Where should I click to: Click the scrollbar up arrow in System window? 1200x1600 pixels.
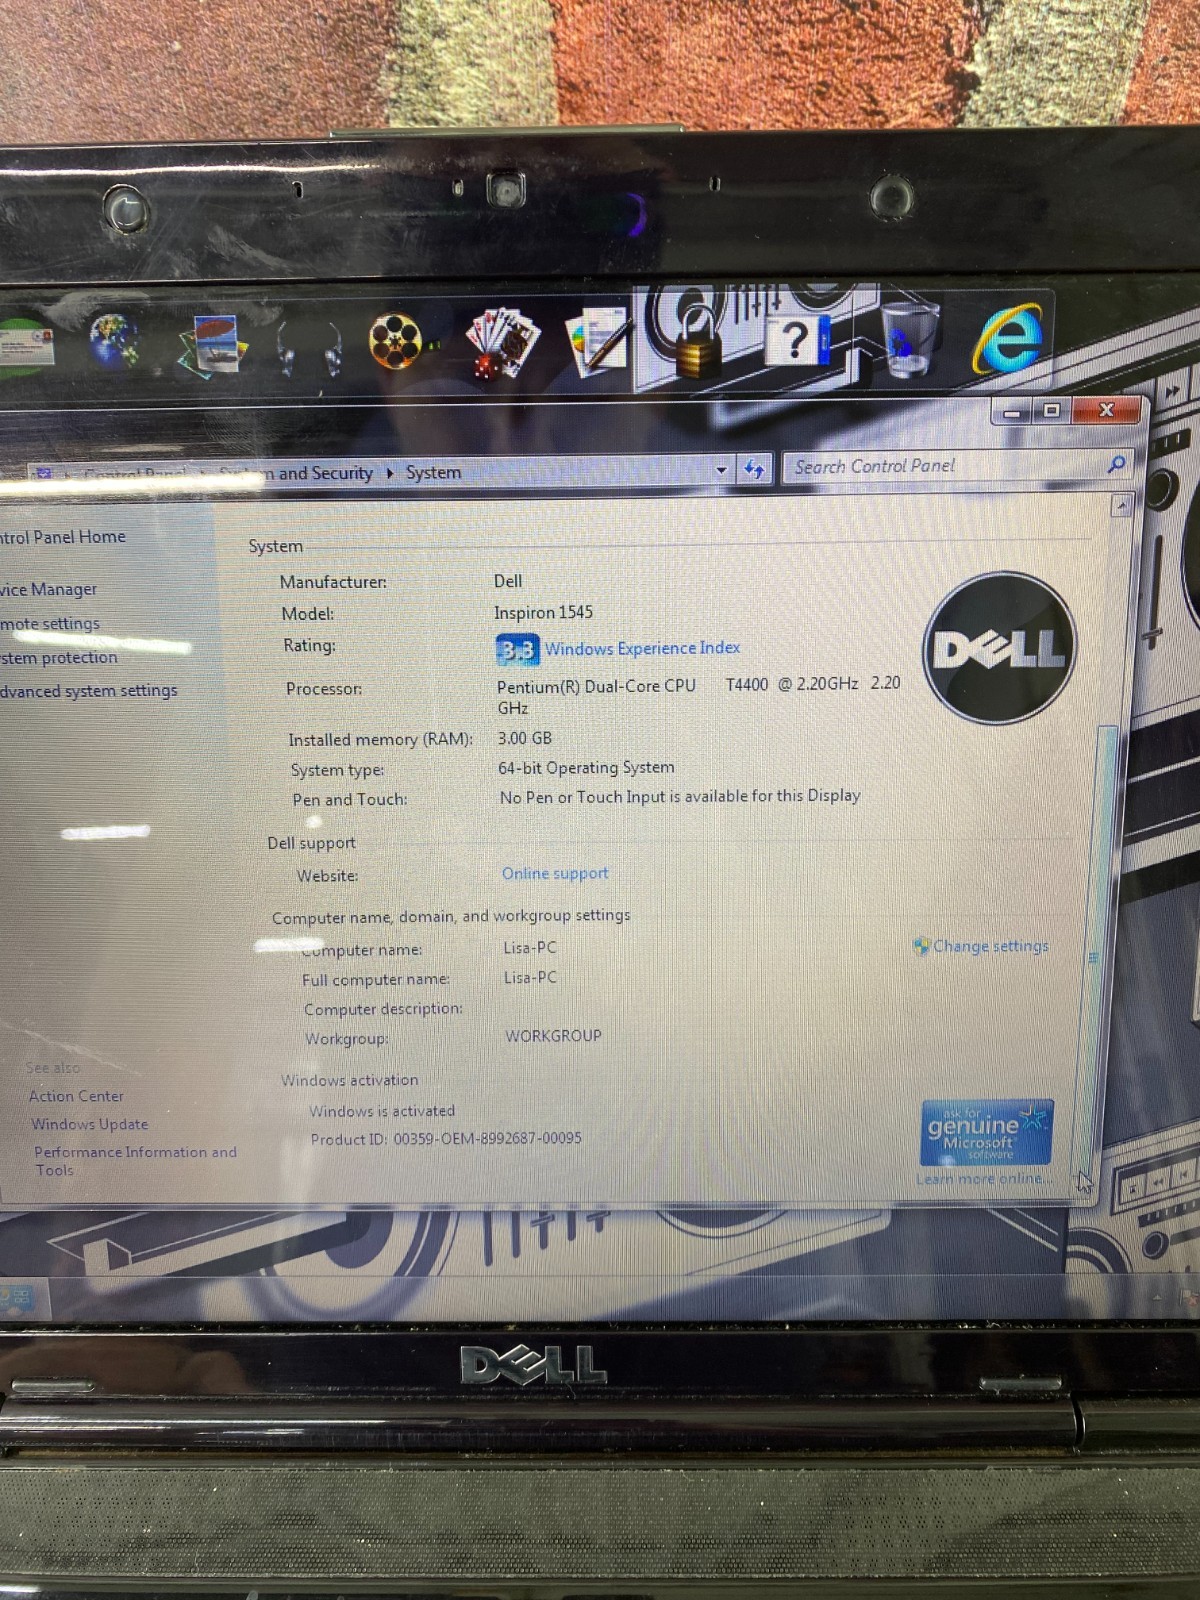click(1121, 506)
